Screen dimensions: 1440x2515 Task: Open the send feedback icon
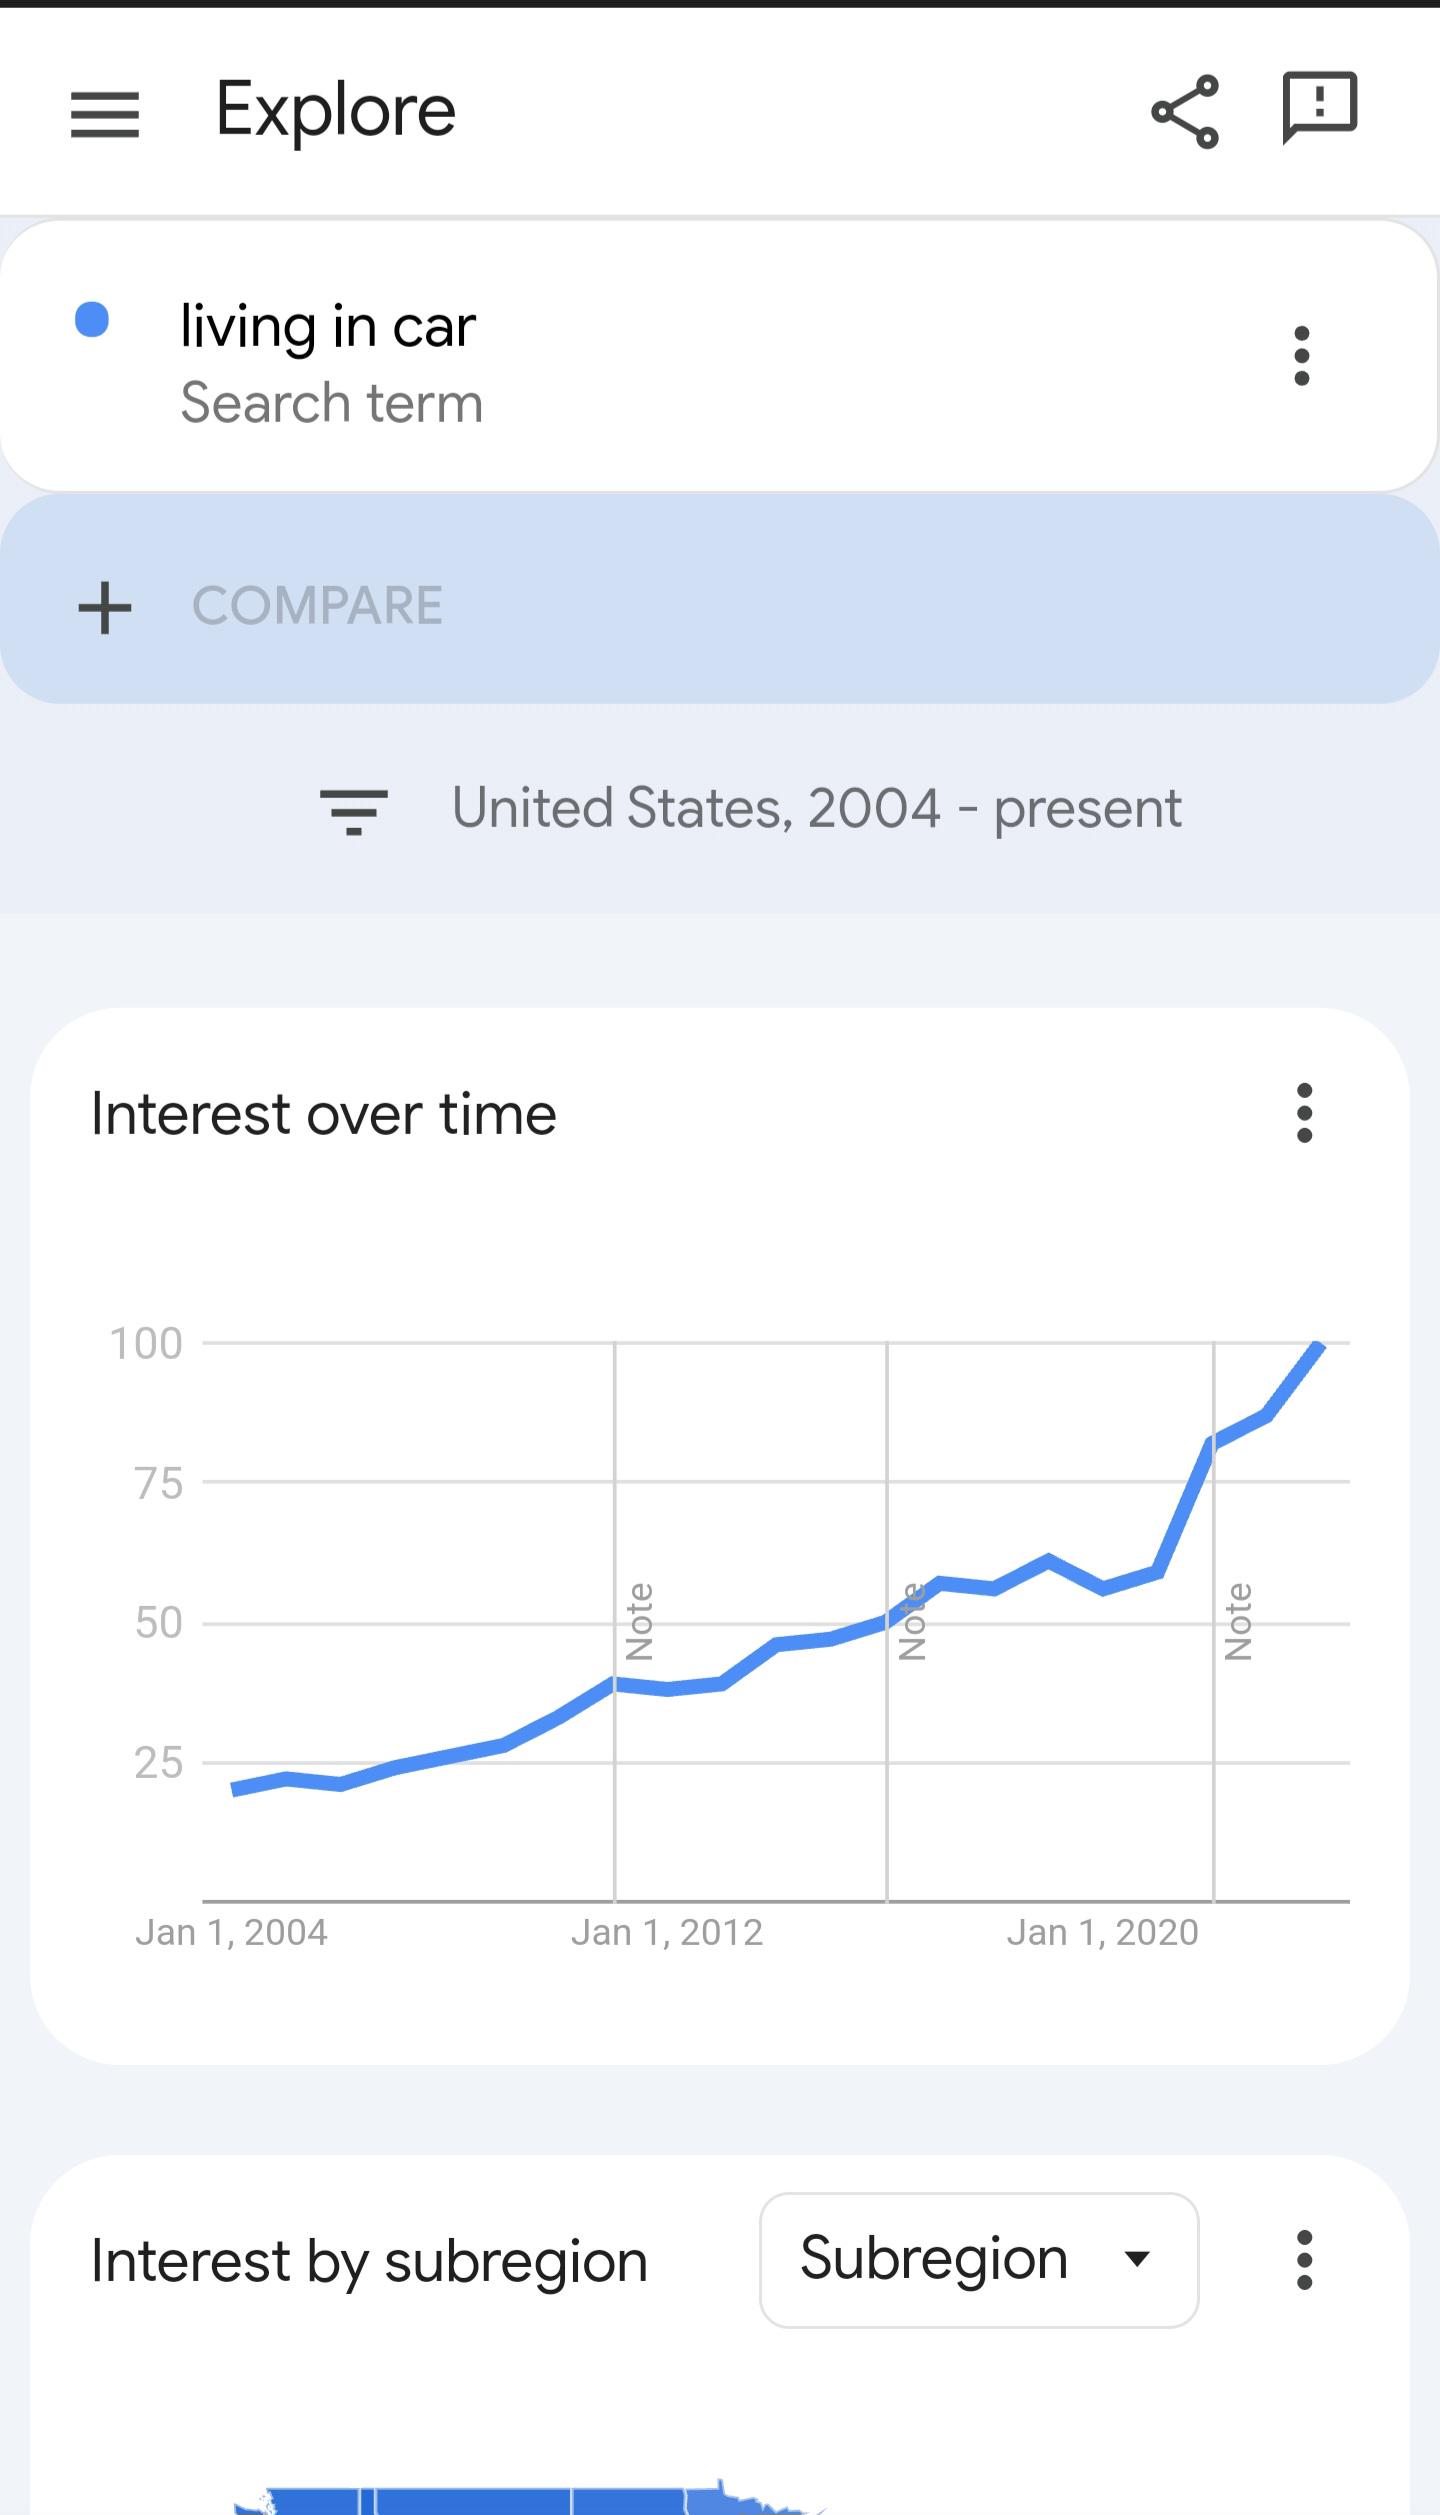tap(1319, 107)
